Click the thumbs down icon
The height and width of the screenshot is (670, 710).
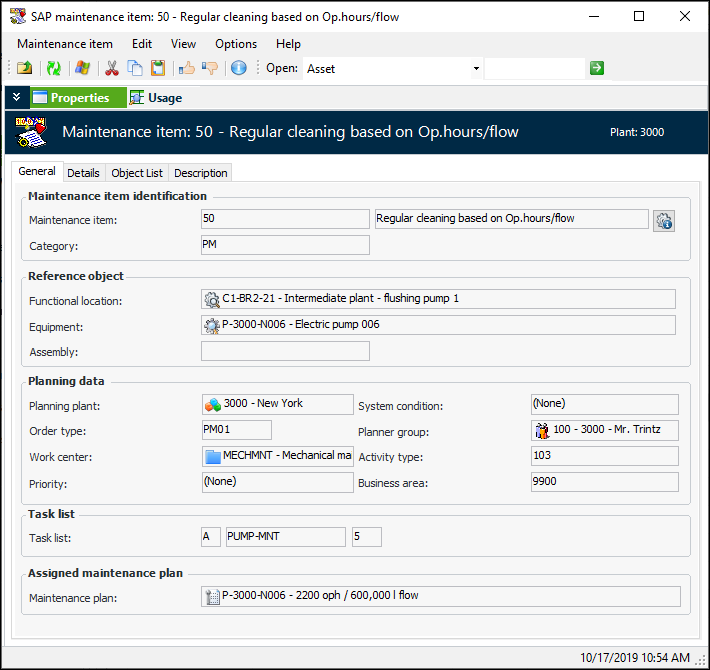[210, 68]
